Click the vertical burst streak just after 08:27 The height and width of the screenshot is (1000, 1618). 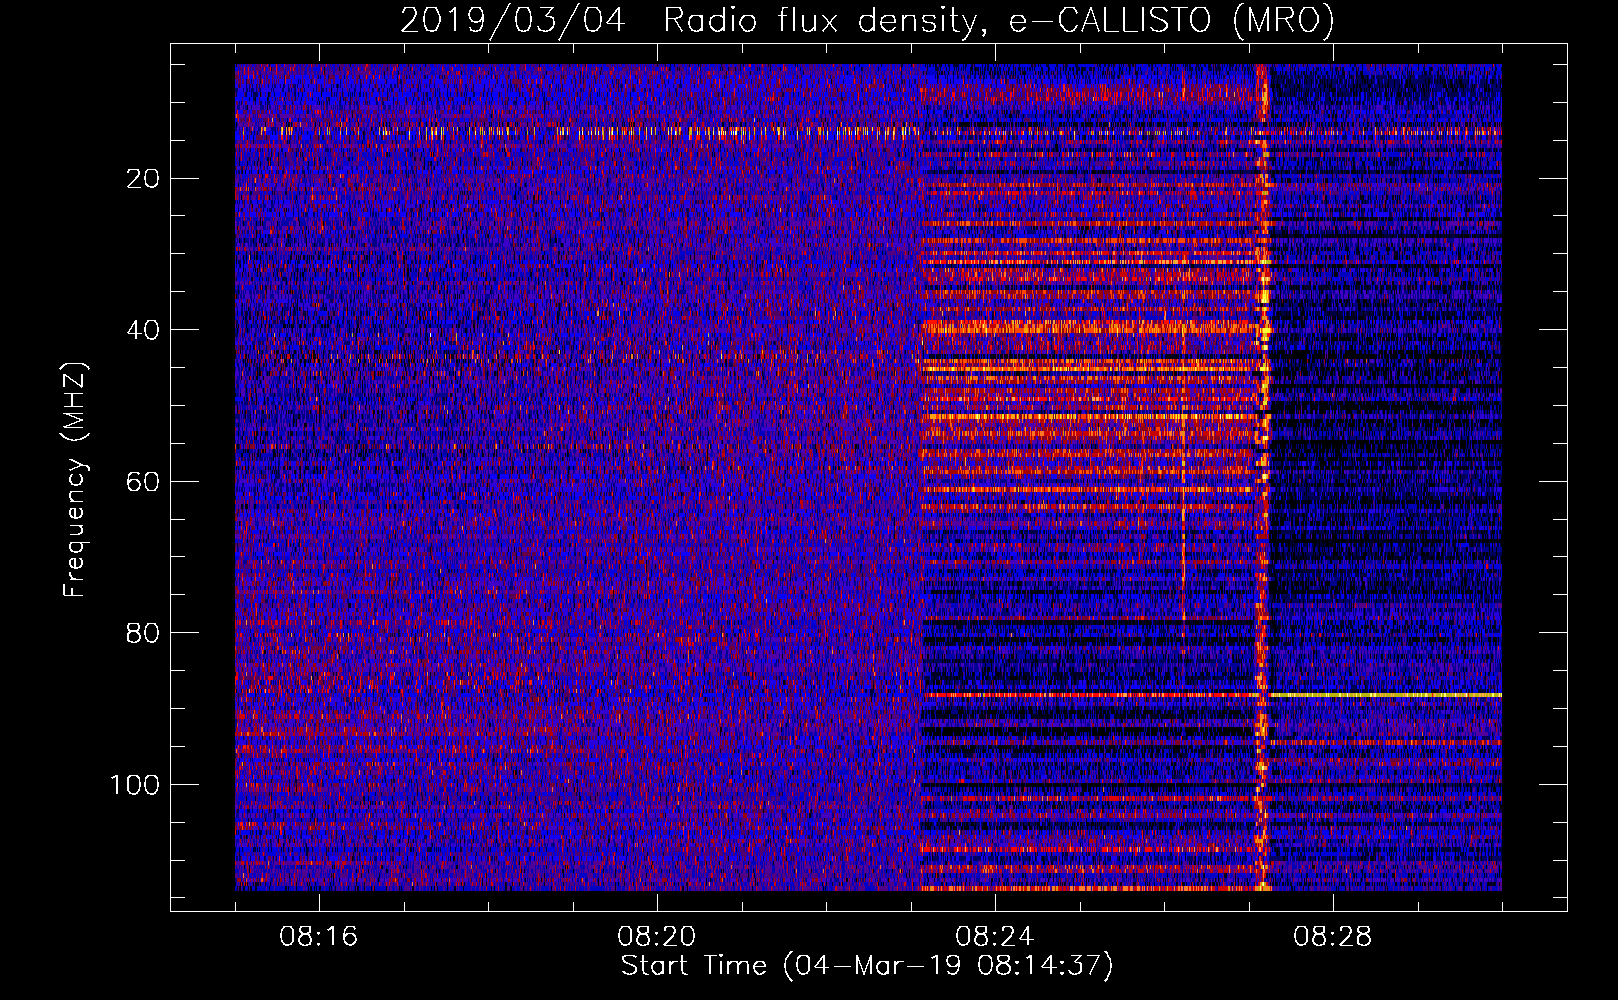coord(1263,478)
